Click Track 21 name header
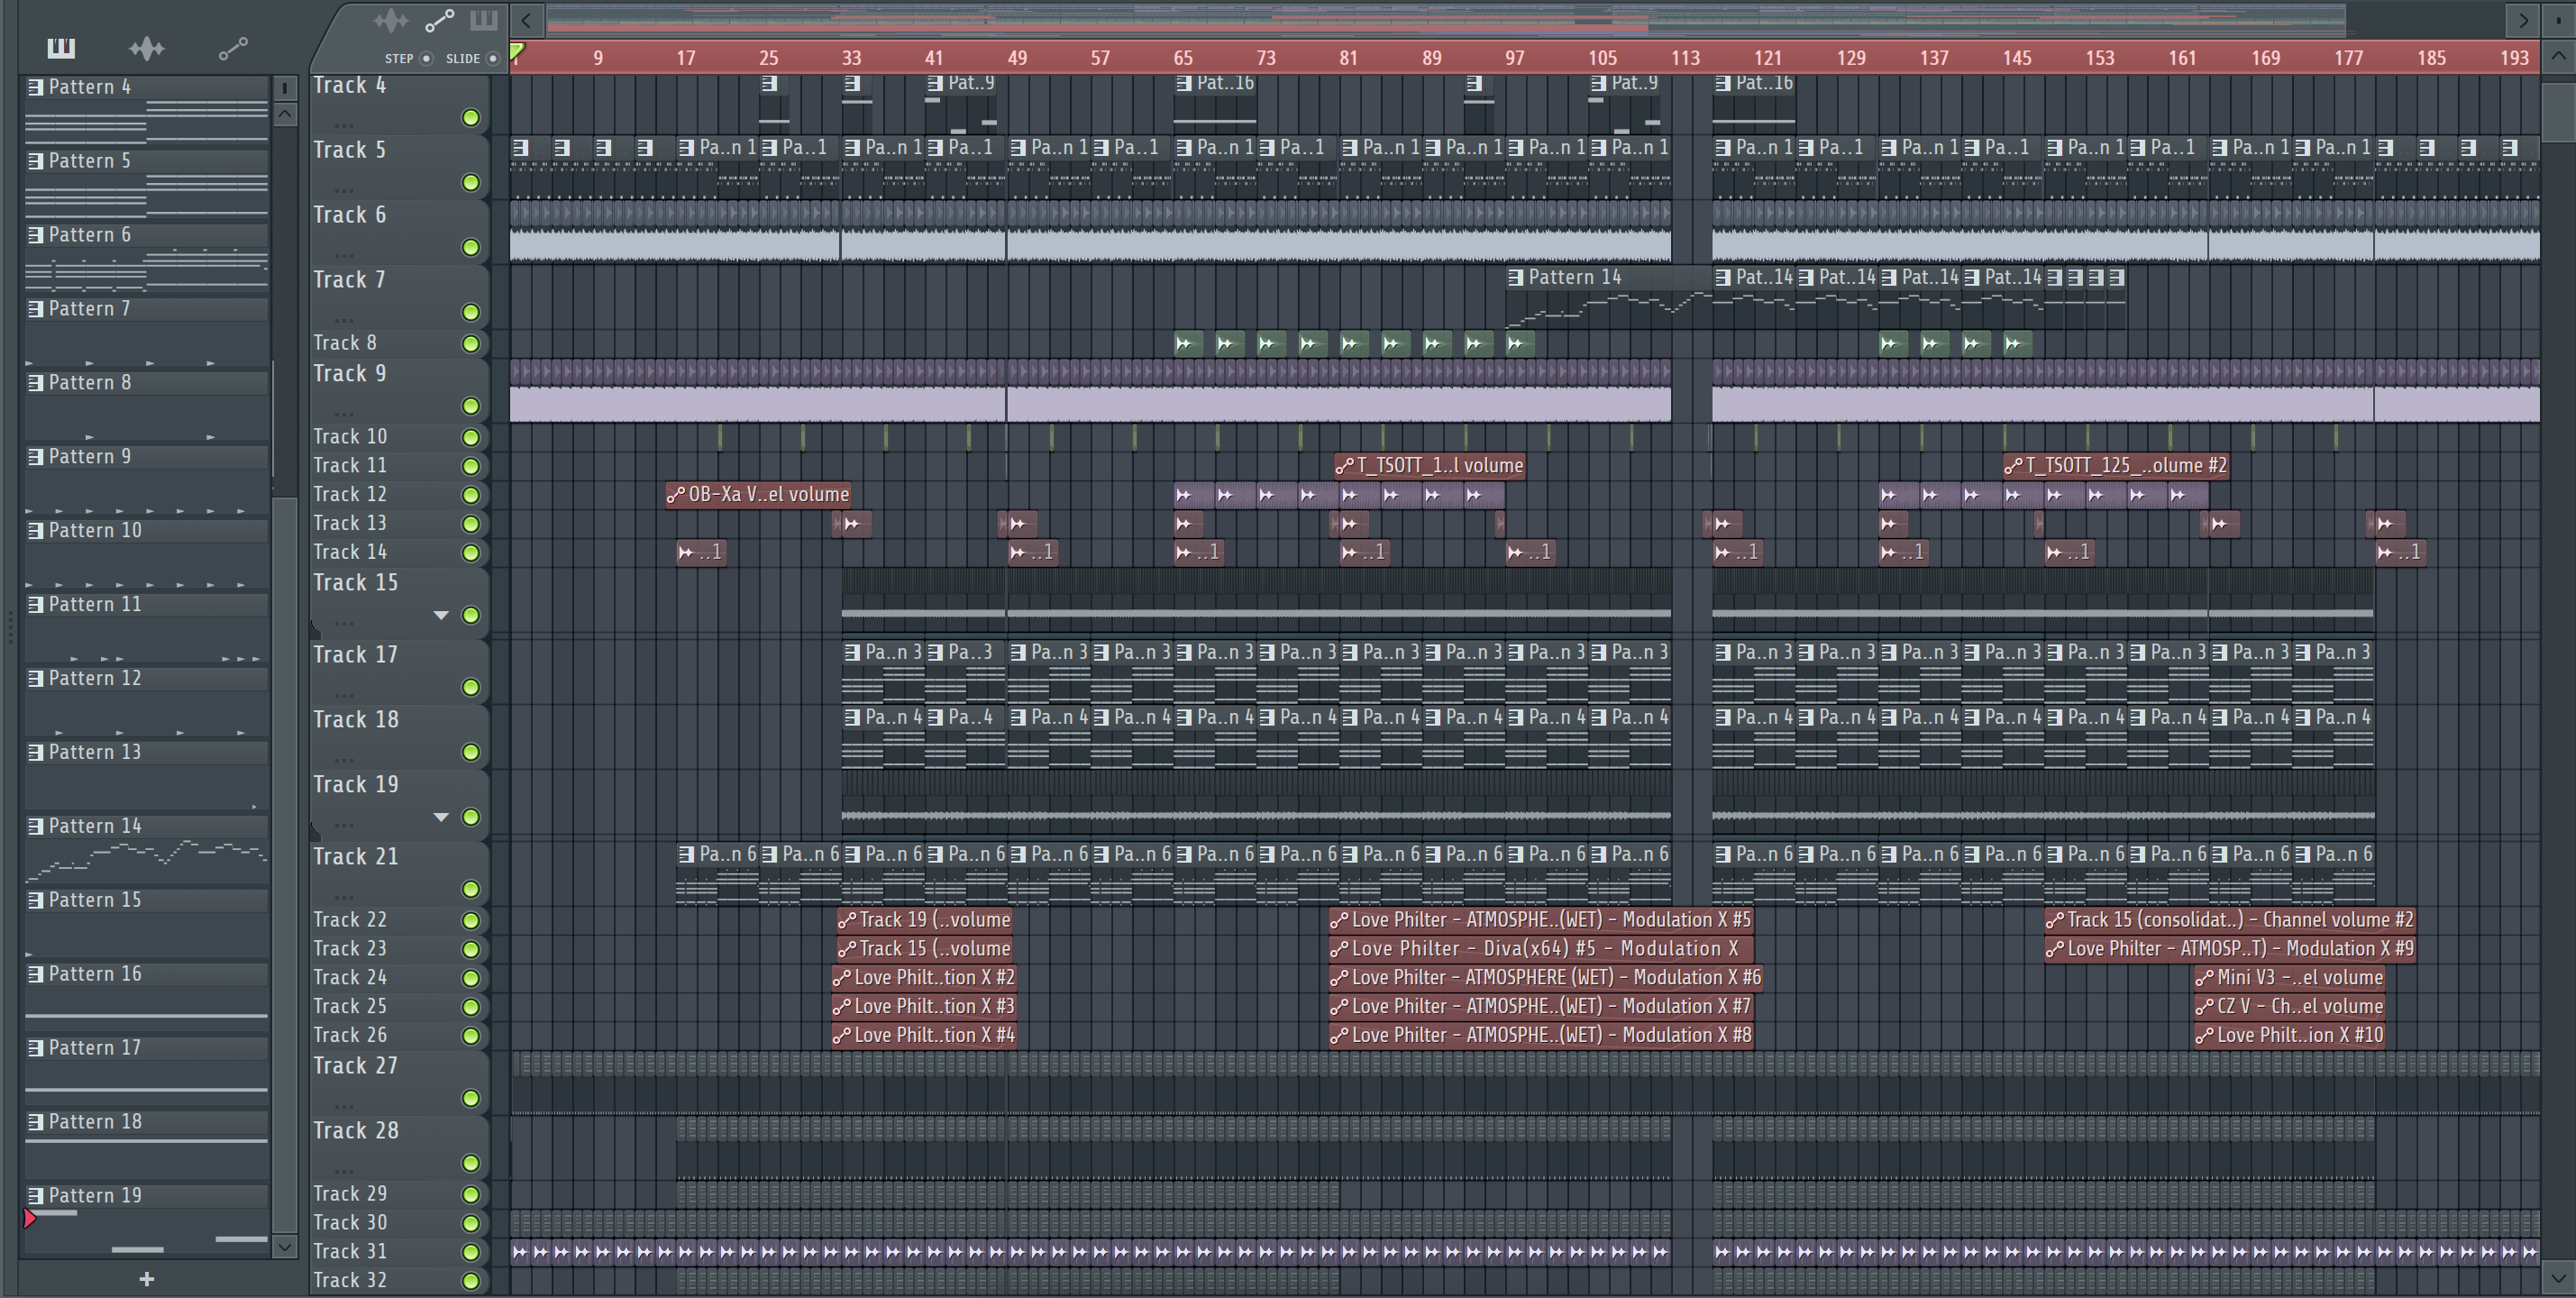Image resolution: width=2576 pixels, height=1298 pixels. coord(355,857)
